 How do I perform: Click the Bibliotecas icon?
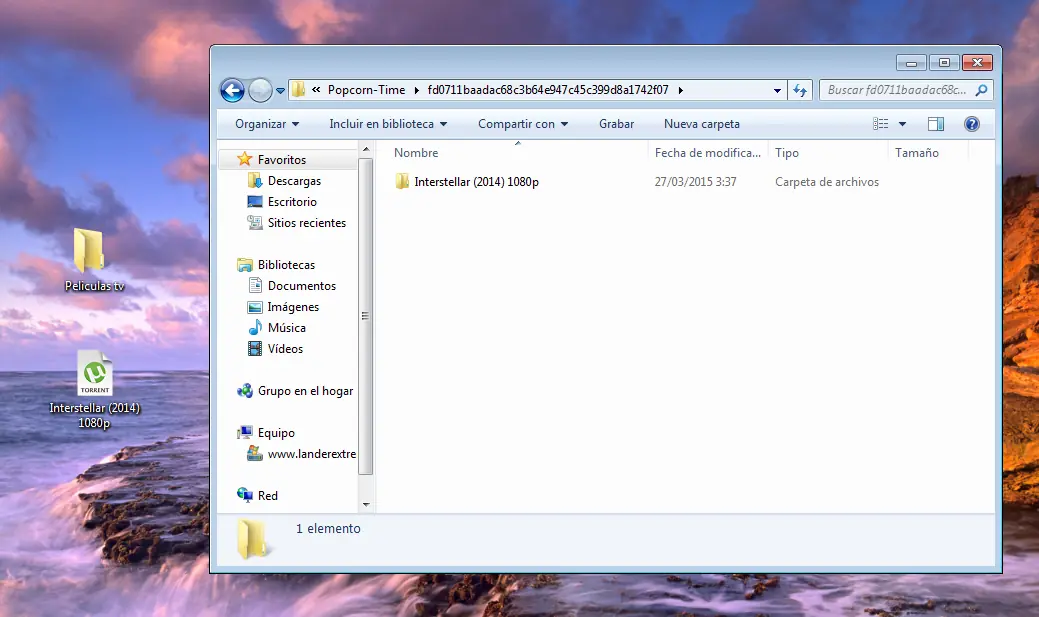point(245,264)
